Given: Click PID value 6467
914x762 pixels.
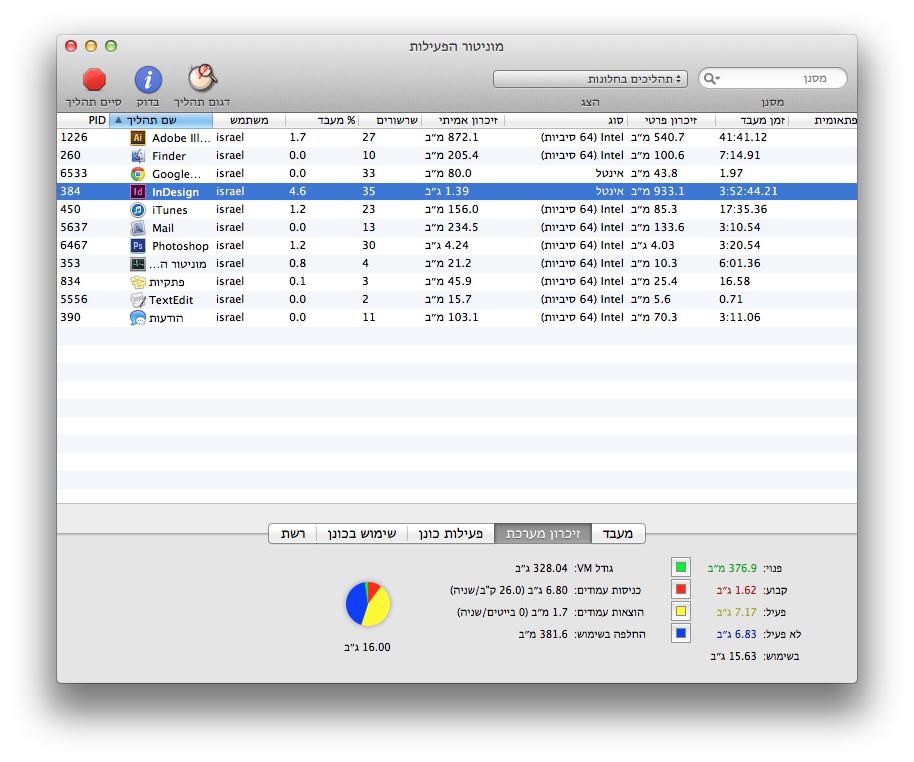Looking at the screenshot, I should click(x=74, y=245).
